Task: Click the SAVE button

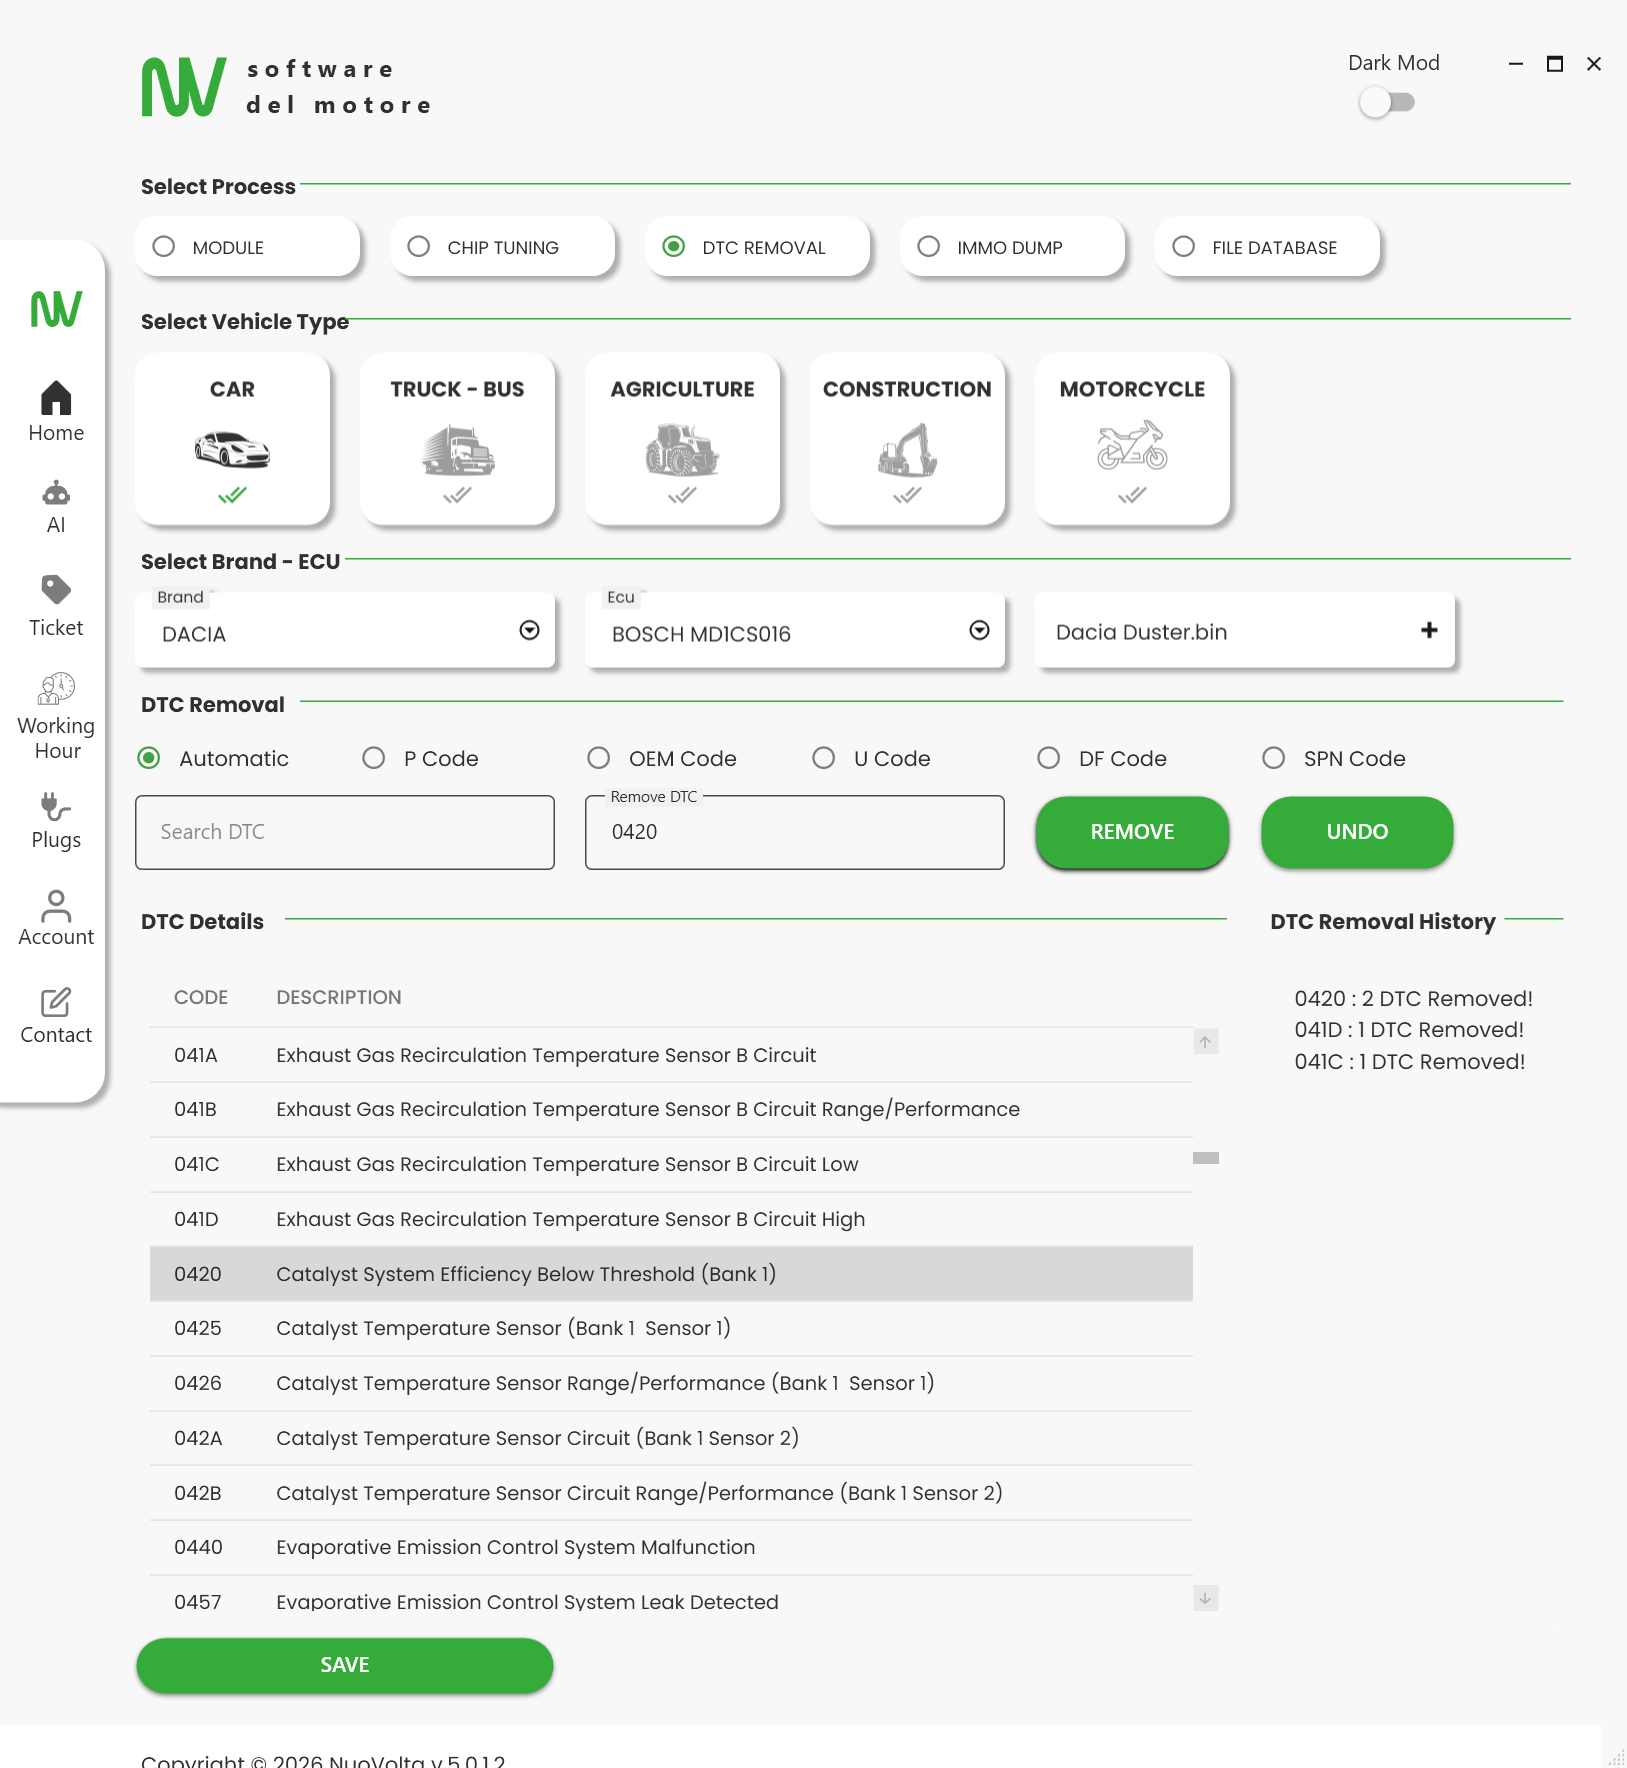Action: (x=345, y=1665)
